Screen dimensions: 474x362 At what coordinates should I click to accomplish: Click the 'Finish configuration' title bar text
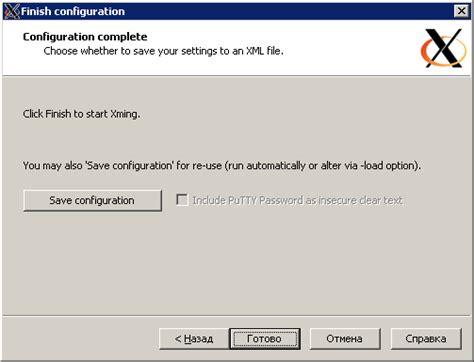(73, 11)
